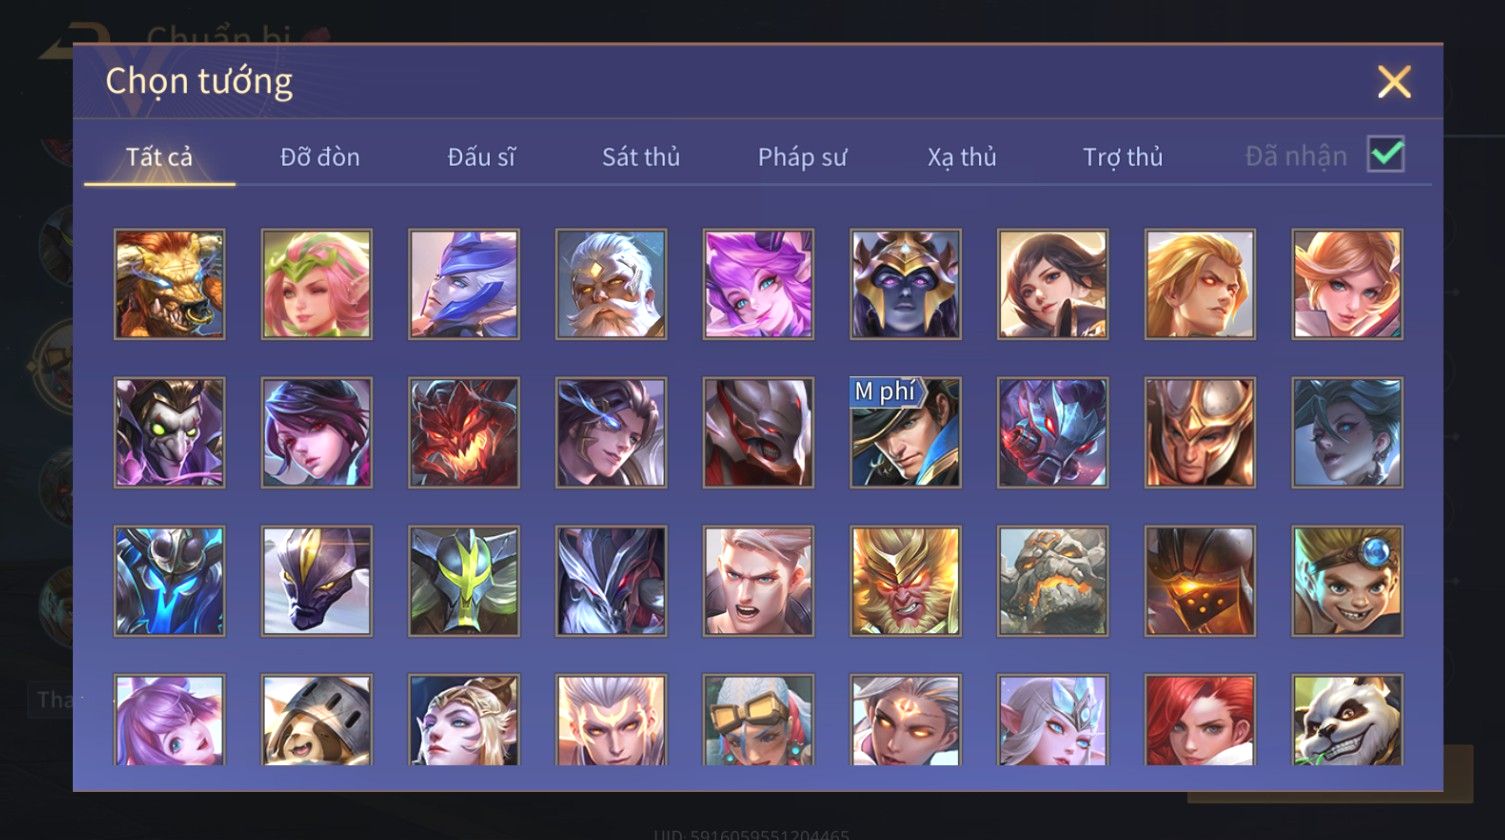Pick the stone golem hero portrait
1505x840 pixels.
tap(1052, 581)
